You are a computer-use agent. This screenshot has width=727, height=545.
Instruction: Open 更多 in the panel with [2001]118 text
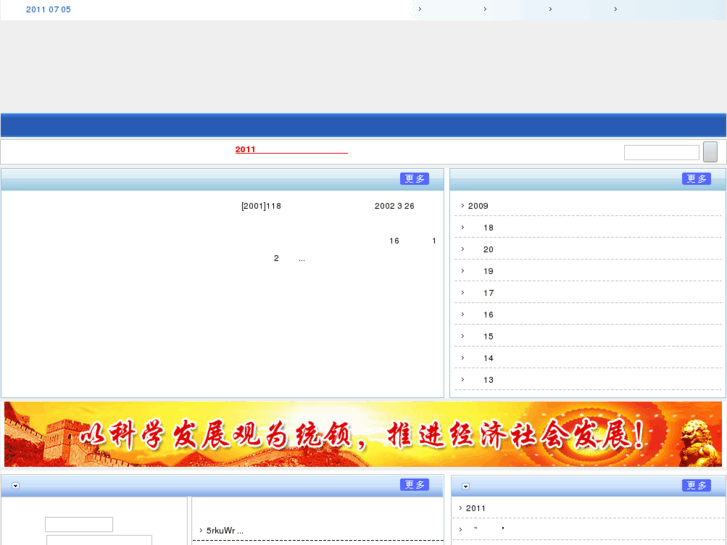click(x=415, y=179)
